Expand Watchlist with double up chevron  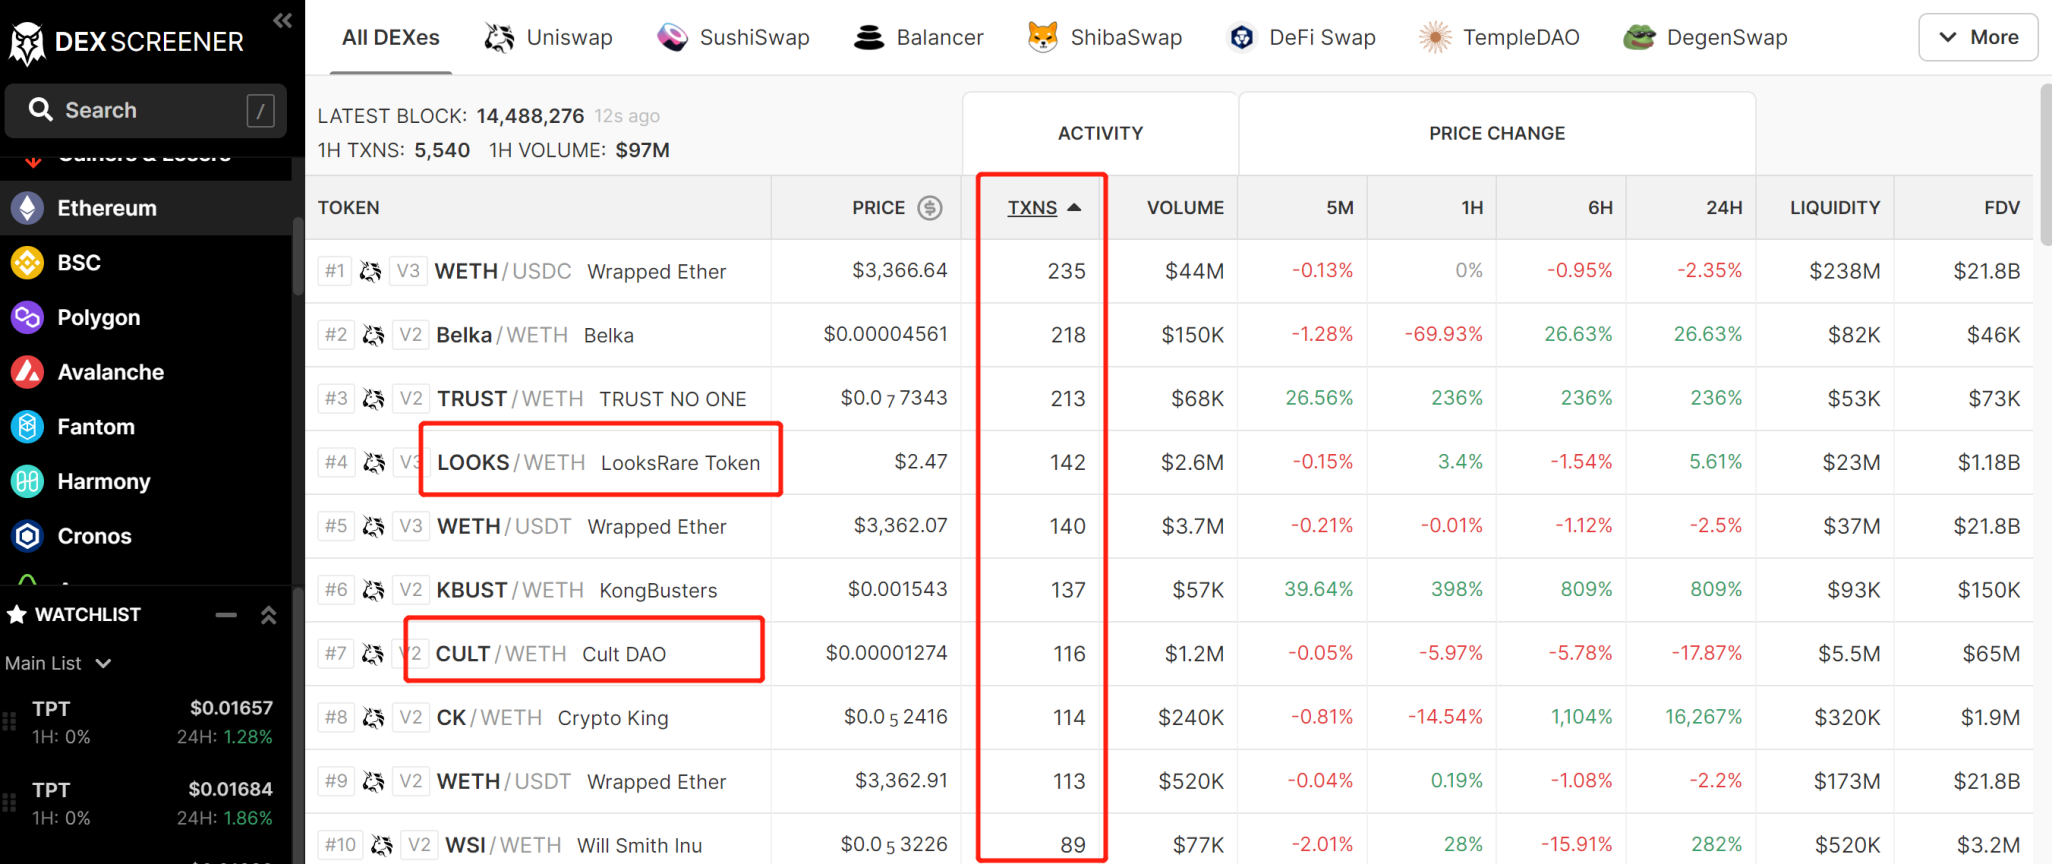pos(268,615)
